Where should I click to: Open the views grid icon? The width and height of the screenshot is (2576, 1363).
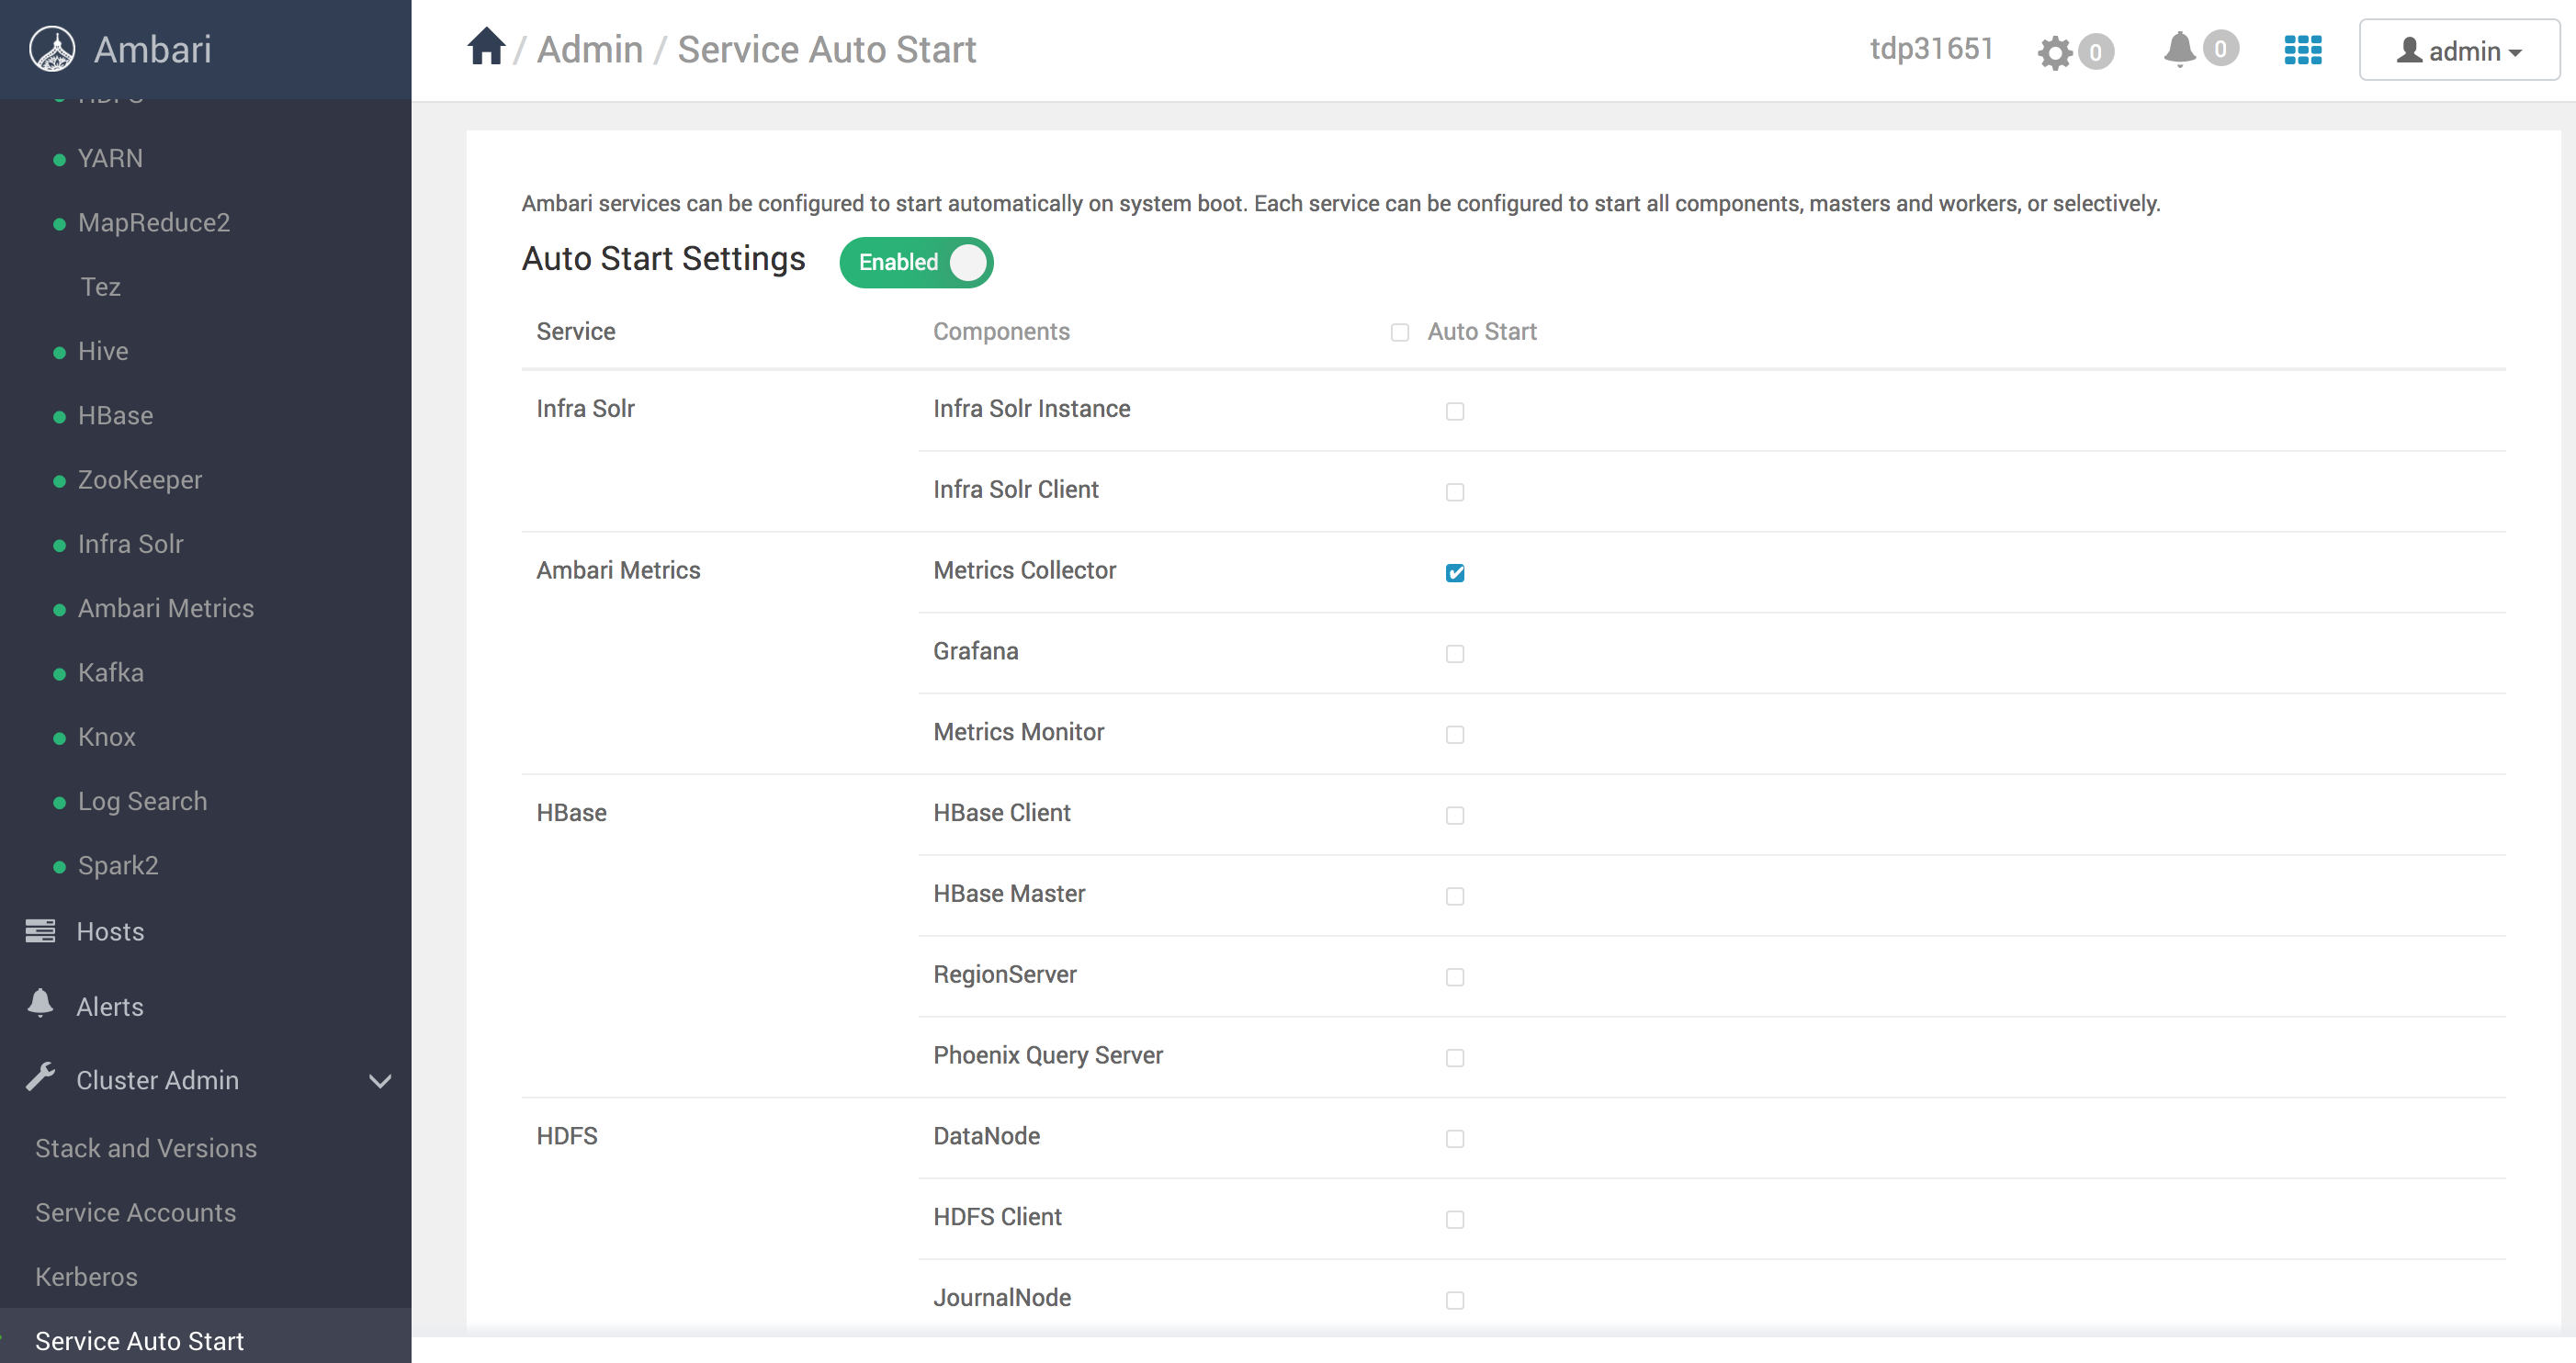pyautogui.click(x=2302, y=50)
